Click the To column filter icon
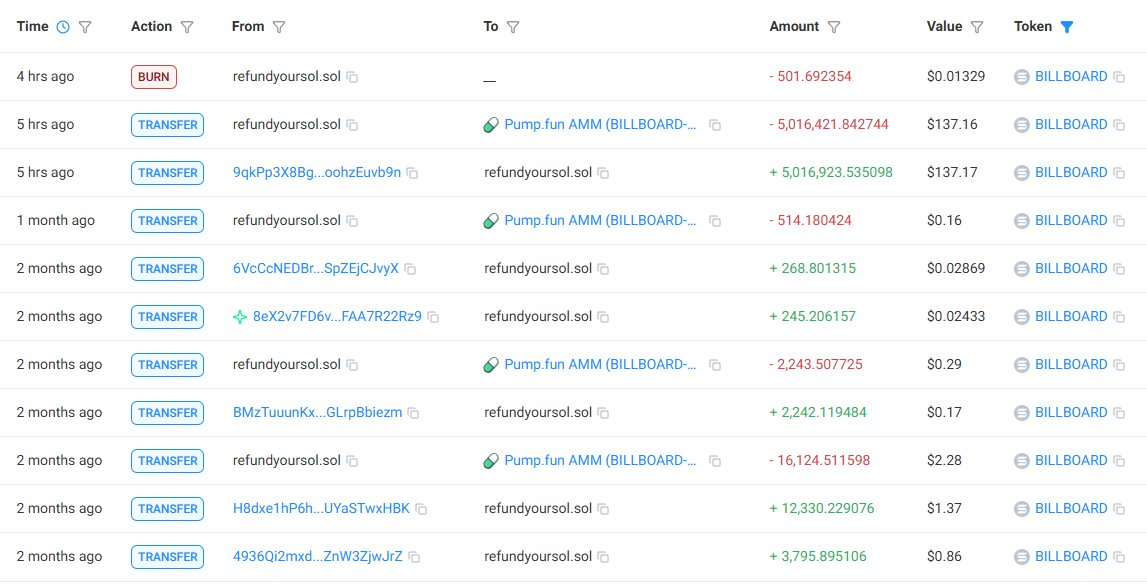The height and width of the screenshot is (584, 1147). tap(512, 27)
